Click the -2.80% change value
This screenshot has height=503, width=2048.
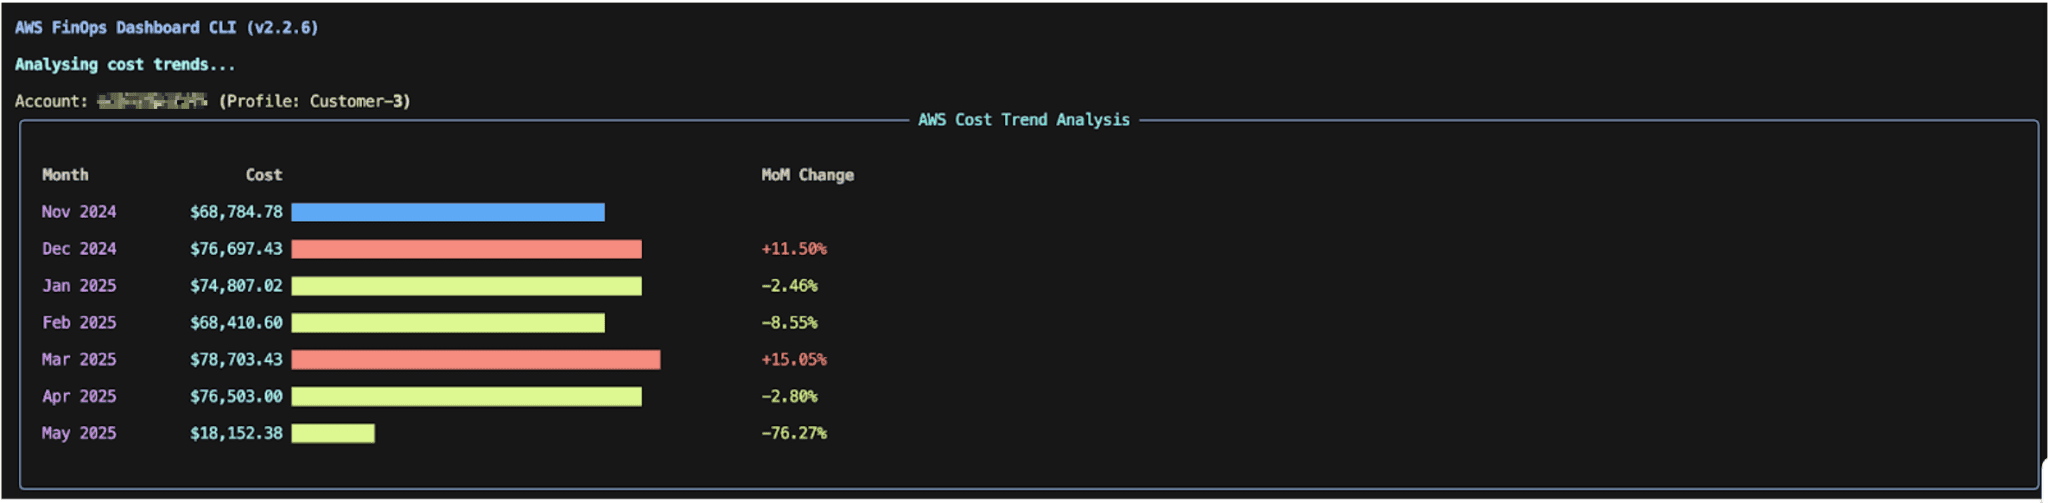(x=789, y=397)
